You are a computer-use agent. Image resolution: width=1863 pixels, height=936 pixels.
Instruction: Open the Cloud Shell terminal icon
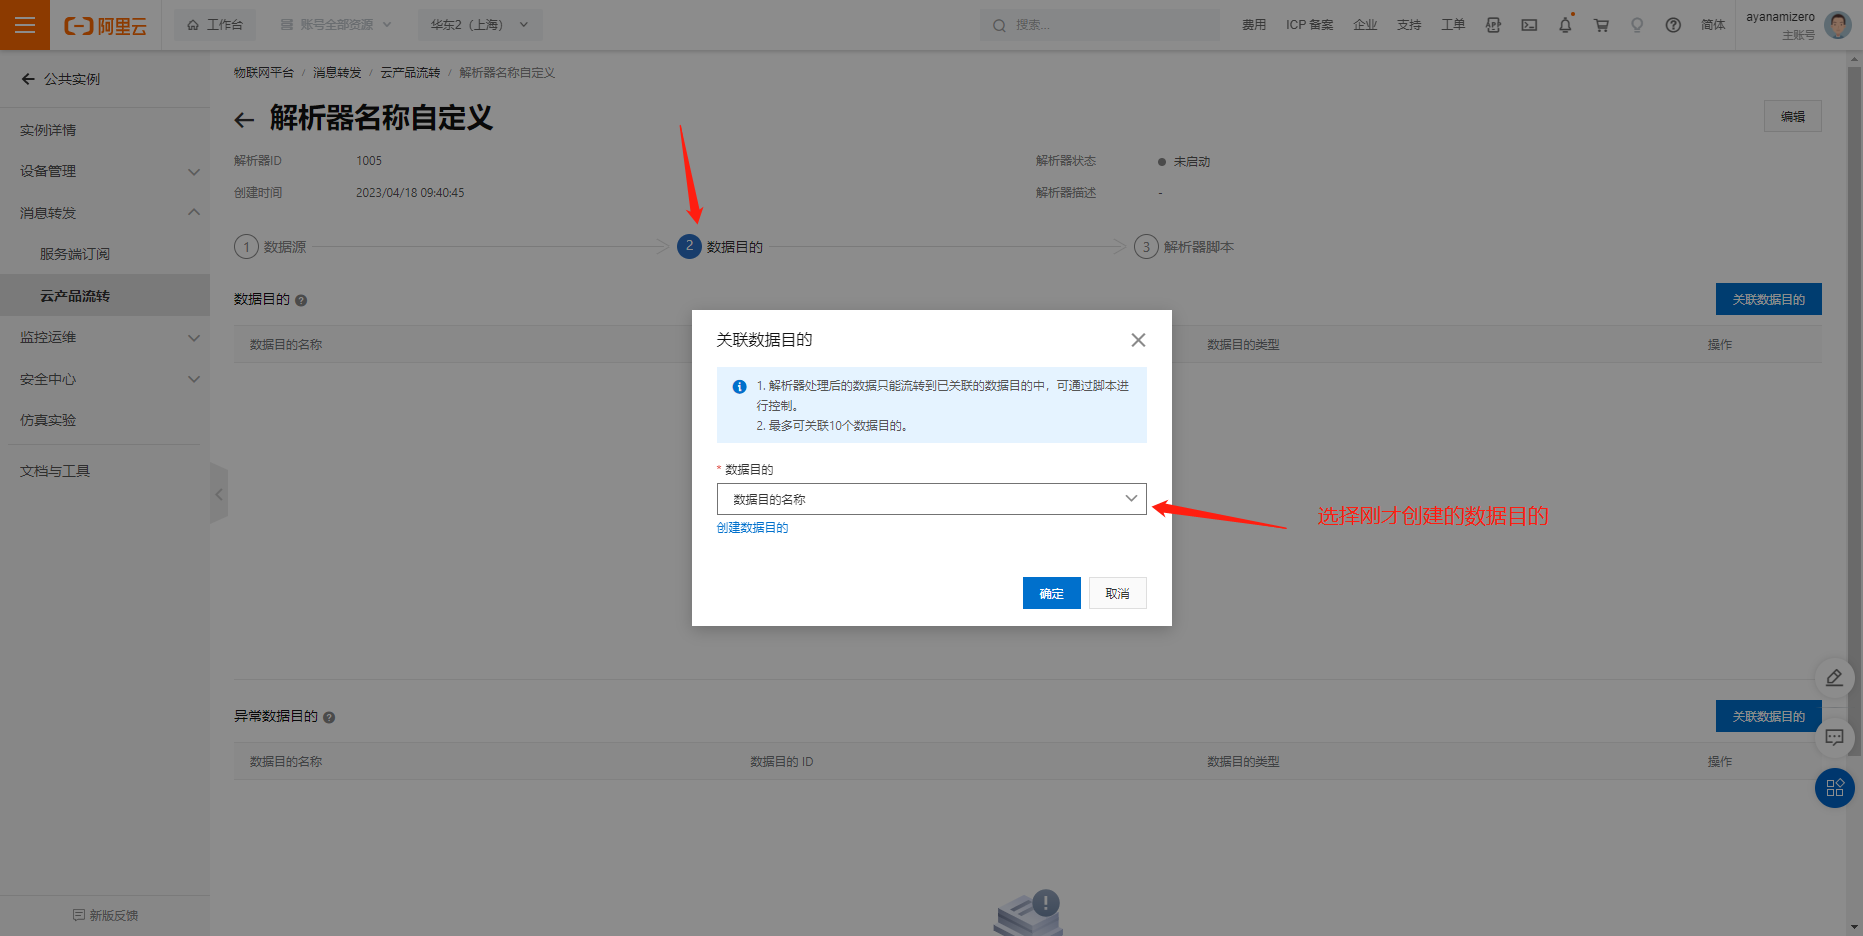[1529, 25]
